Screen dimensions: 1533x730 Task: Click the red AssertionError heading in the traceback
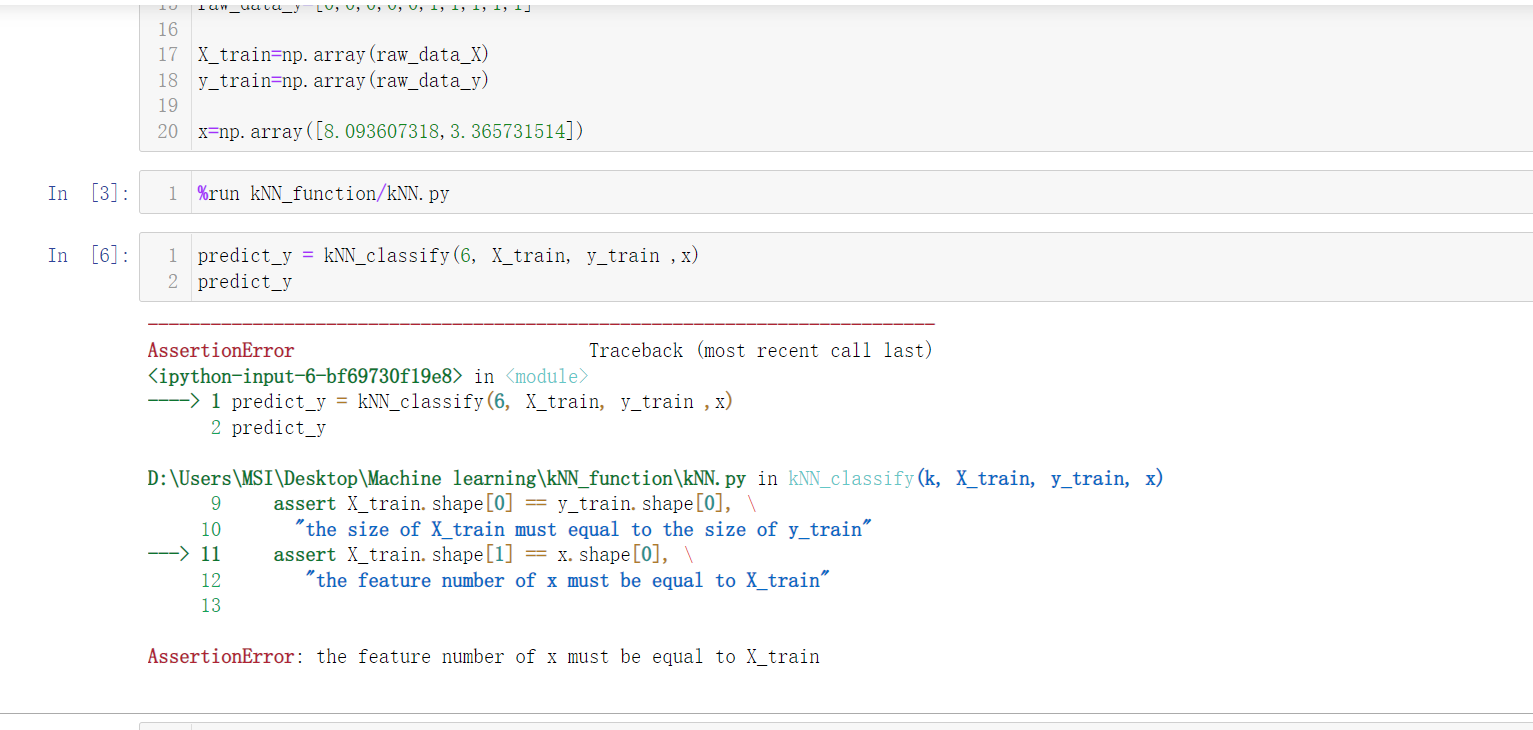[x=221, y=350]
